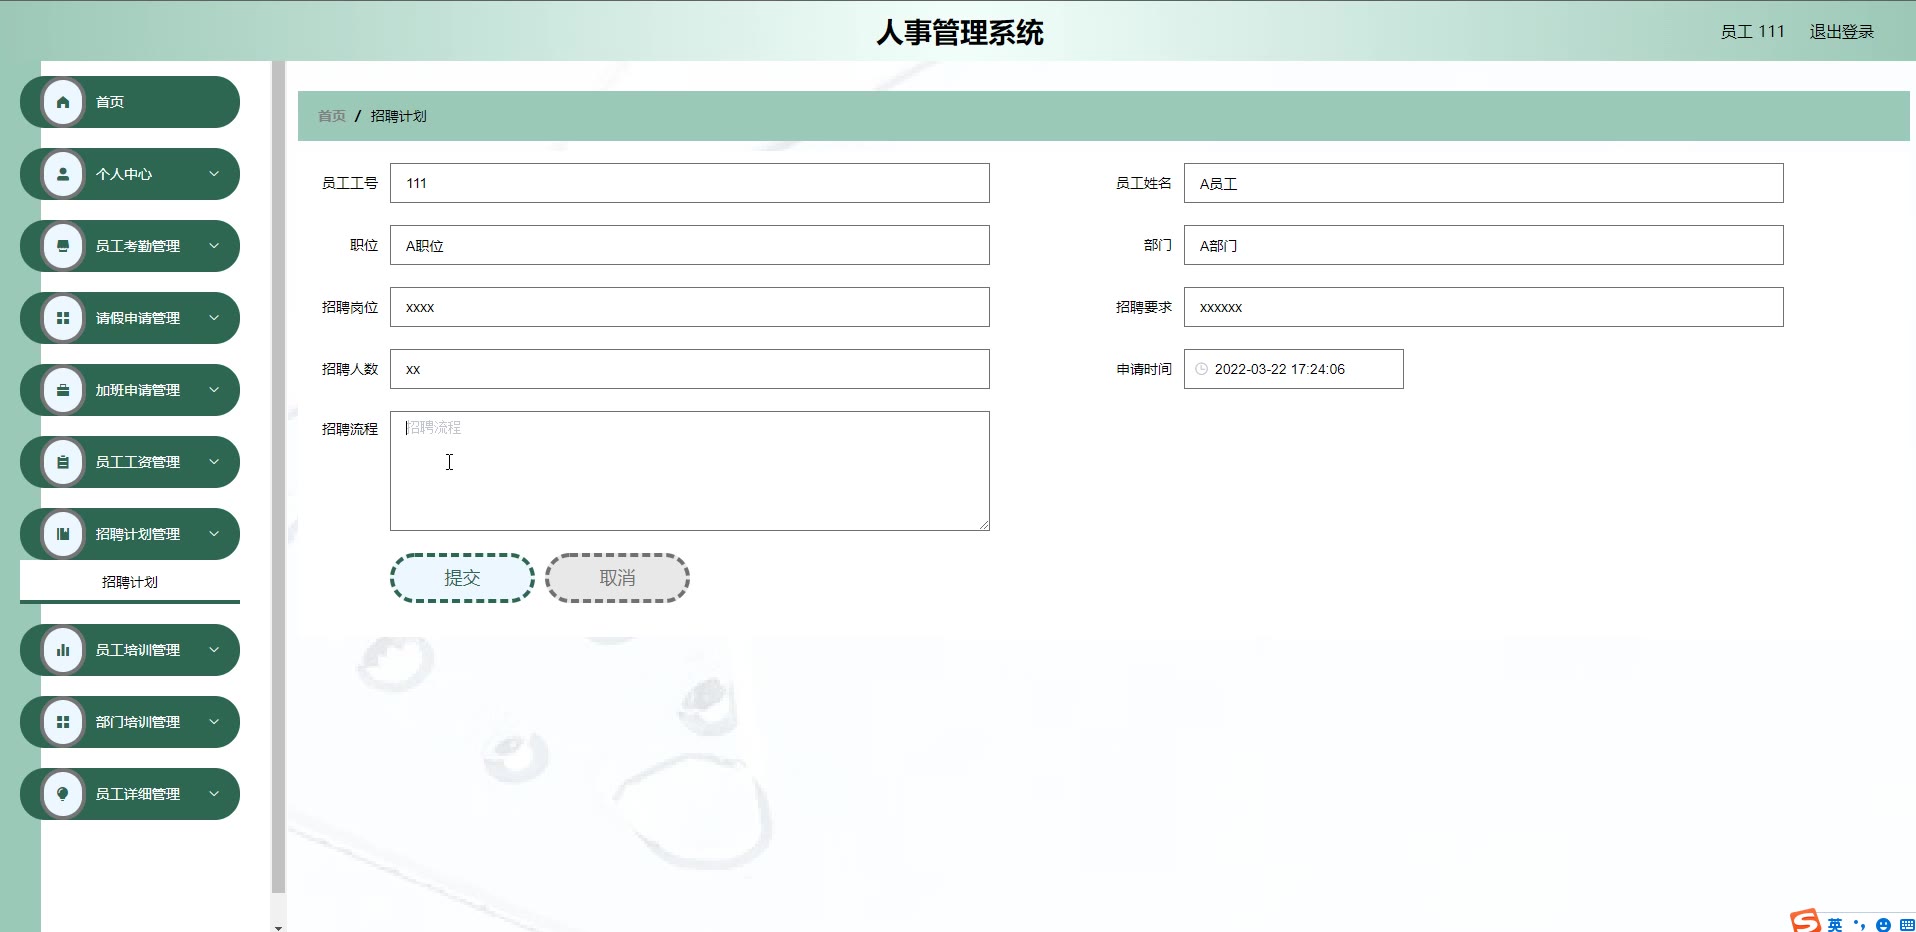Expand the 员工详细管理 chevron
This screenshot has width=1916, height=932.
coord(214,794)
